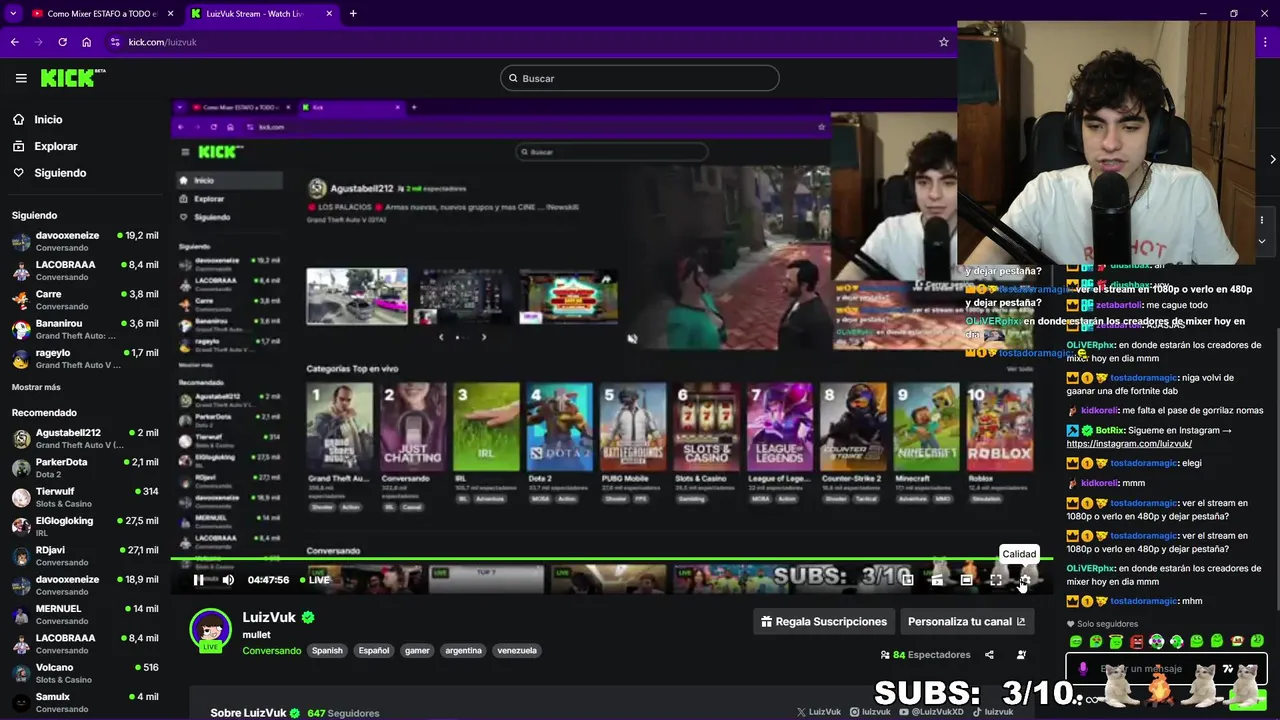Pause the LuizVuk live stream
The image size is (1280, 720).
(198, 580)
